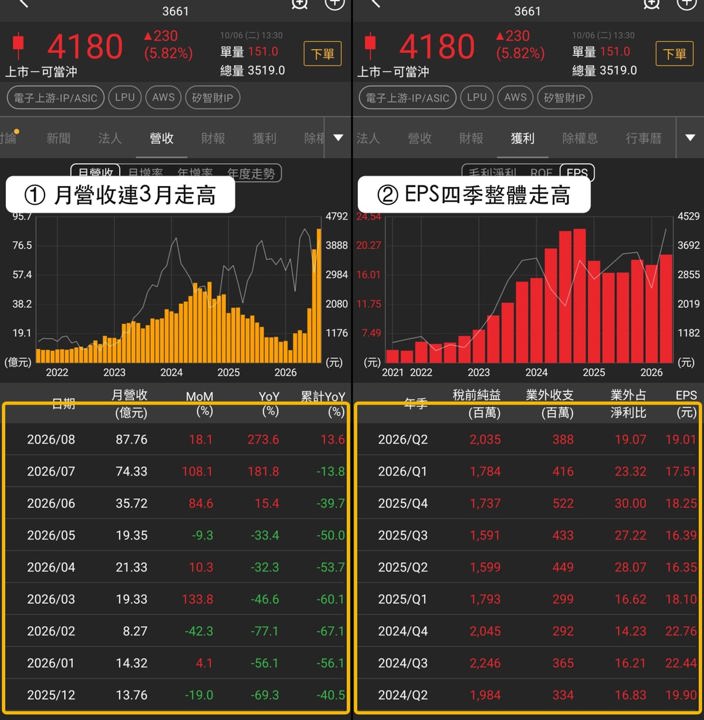
Task: Expand tab dropdown arrow in left panel
Action: (338, 138)
